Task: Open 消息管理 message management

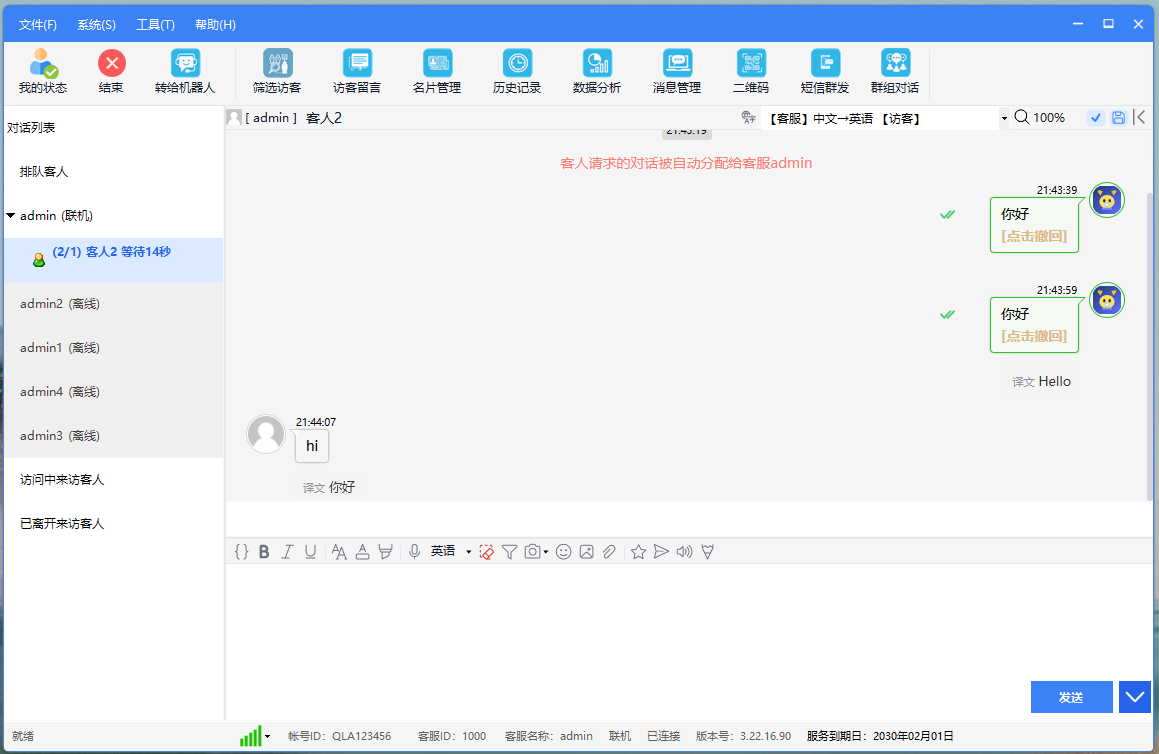Action: (676, 72)
